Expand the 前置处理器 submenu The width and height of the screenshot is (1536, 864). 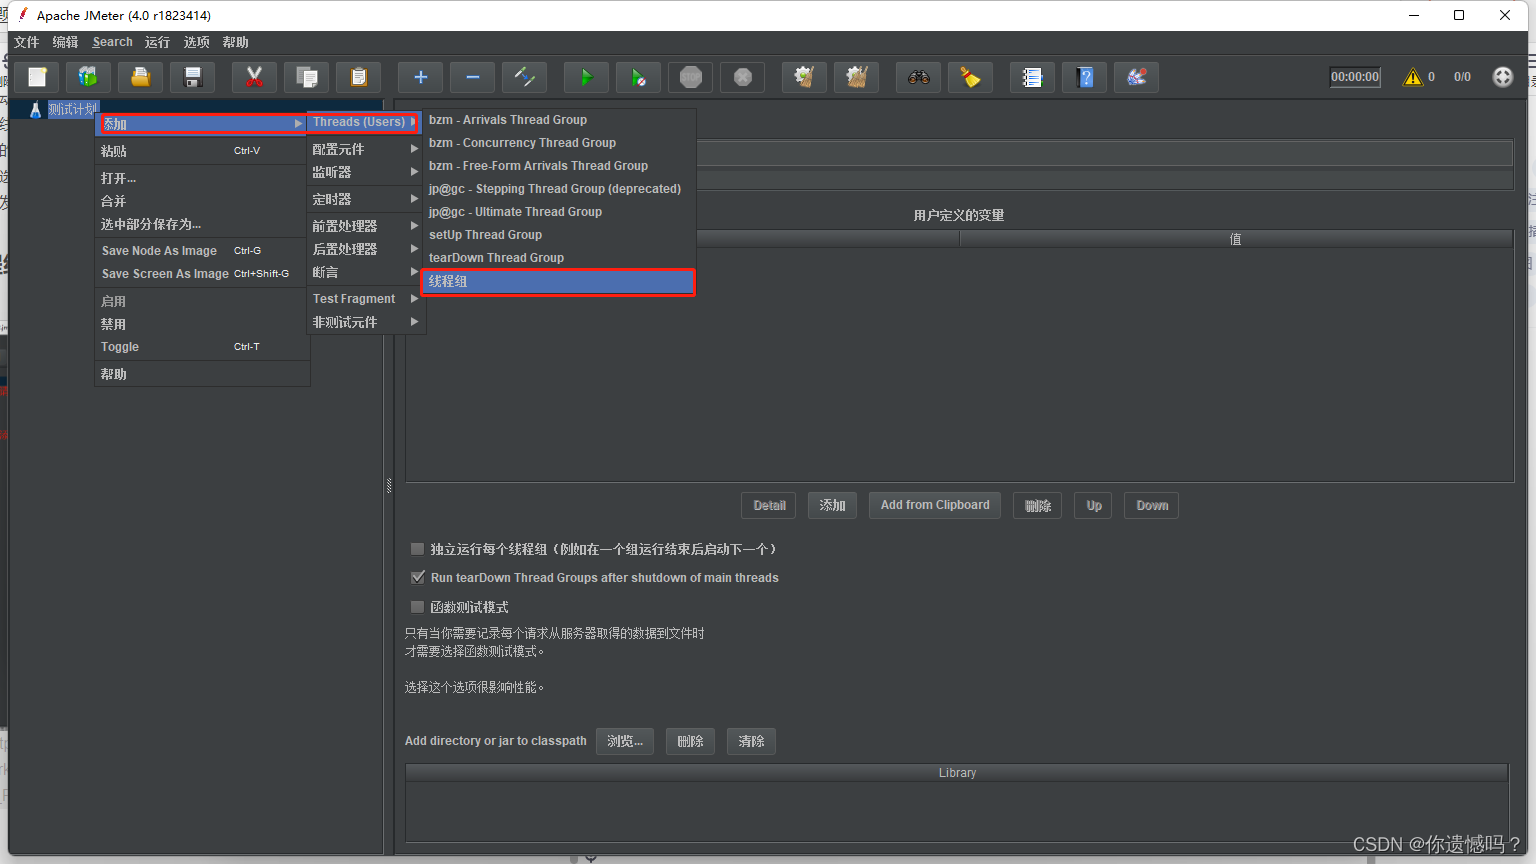(366, 226)
